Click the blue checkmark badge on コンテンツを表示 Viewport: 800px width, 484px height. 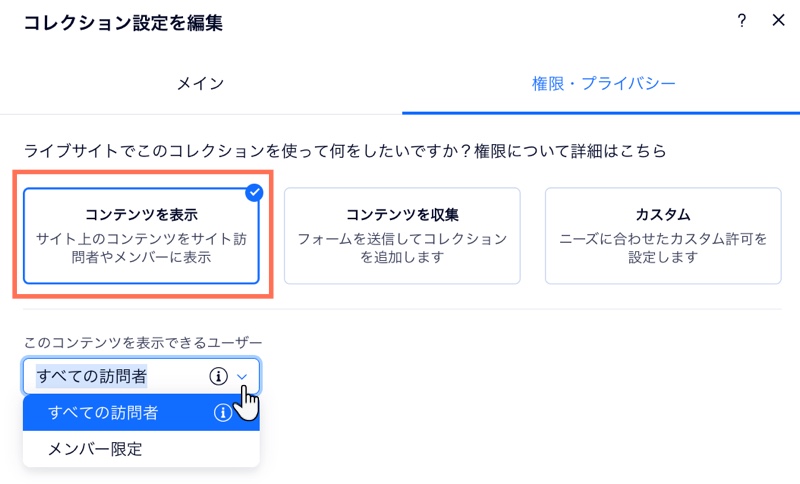click(254, 193)
